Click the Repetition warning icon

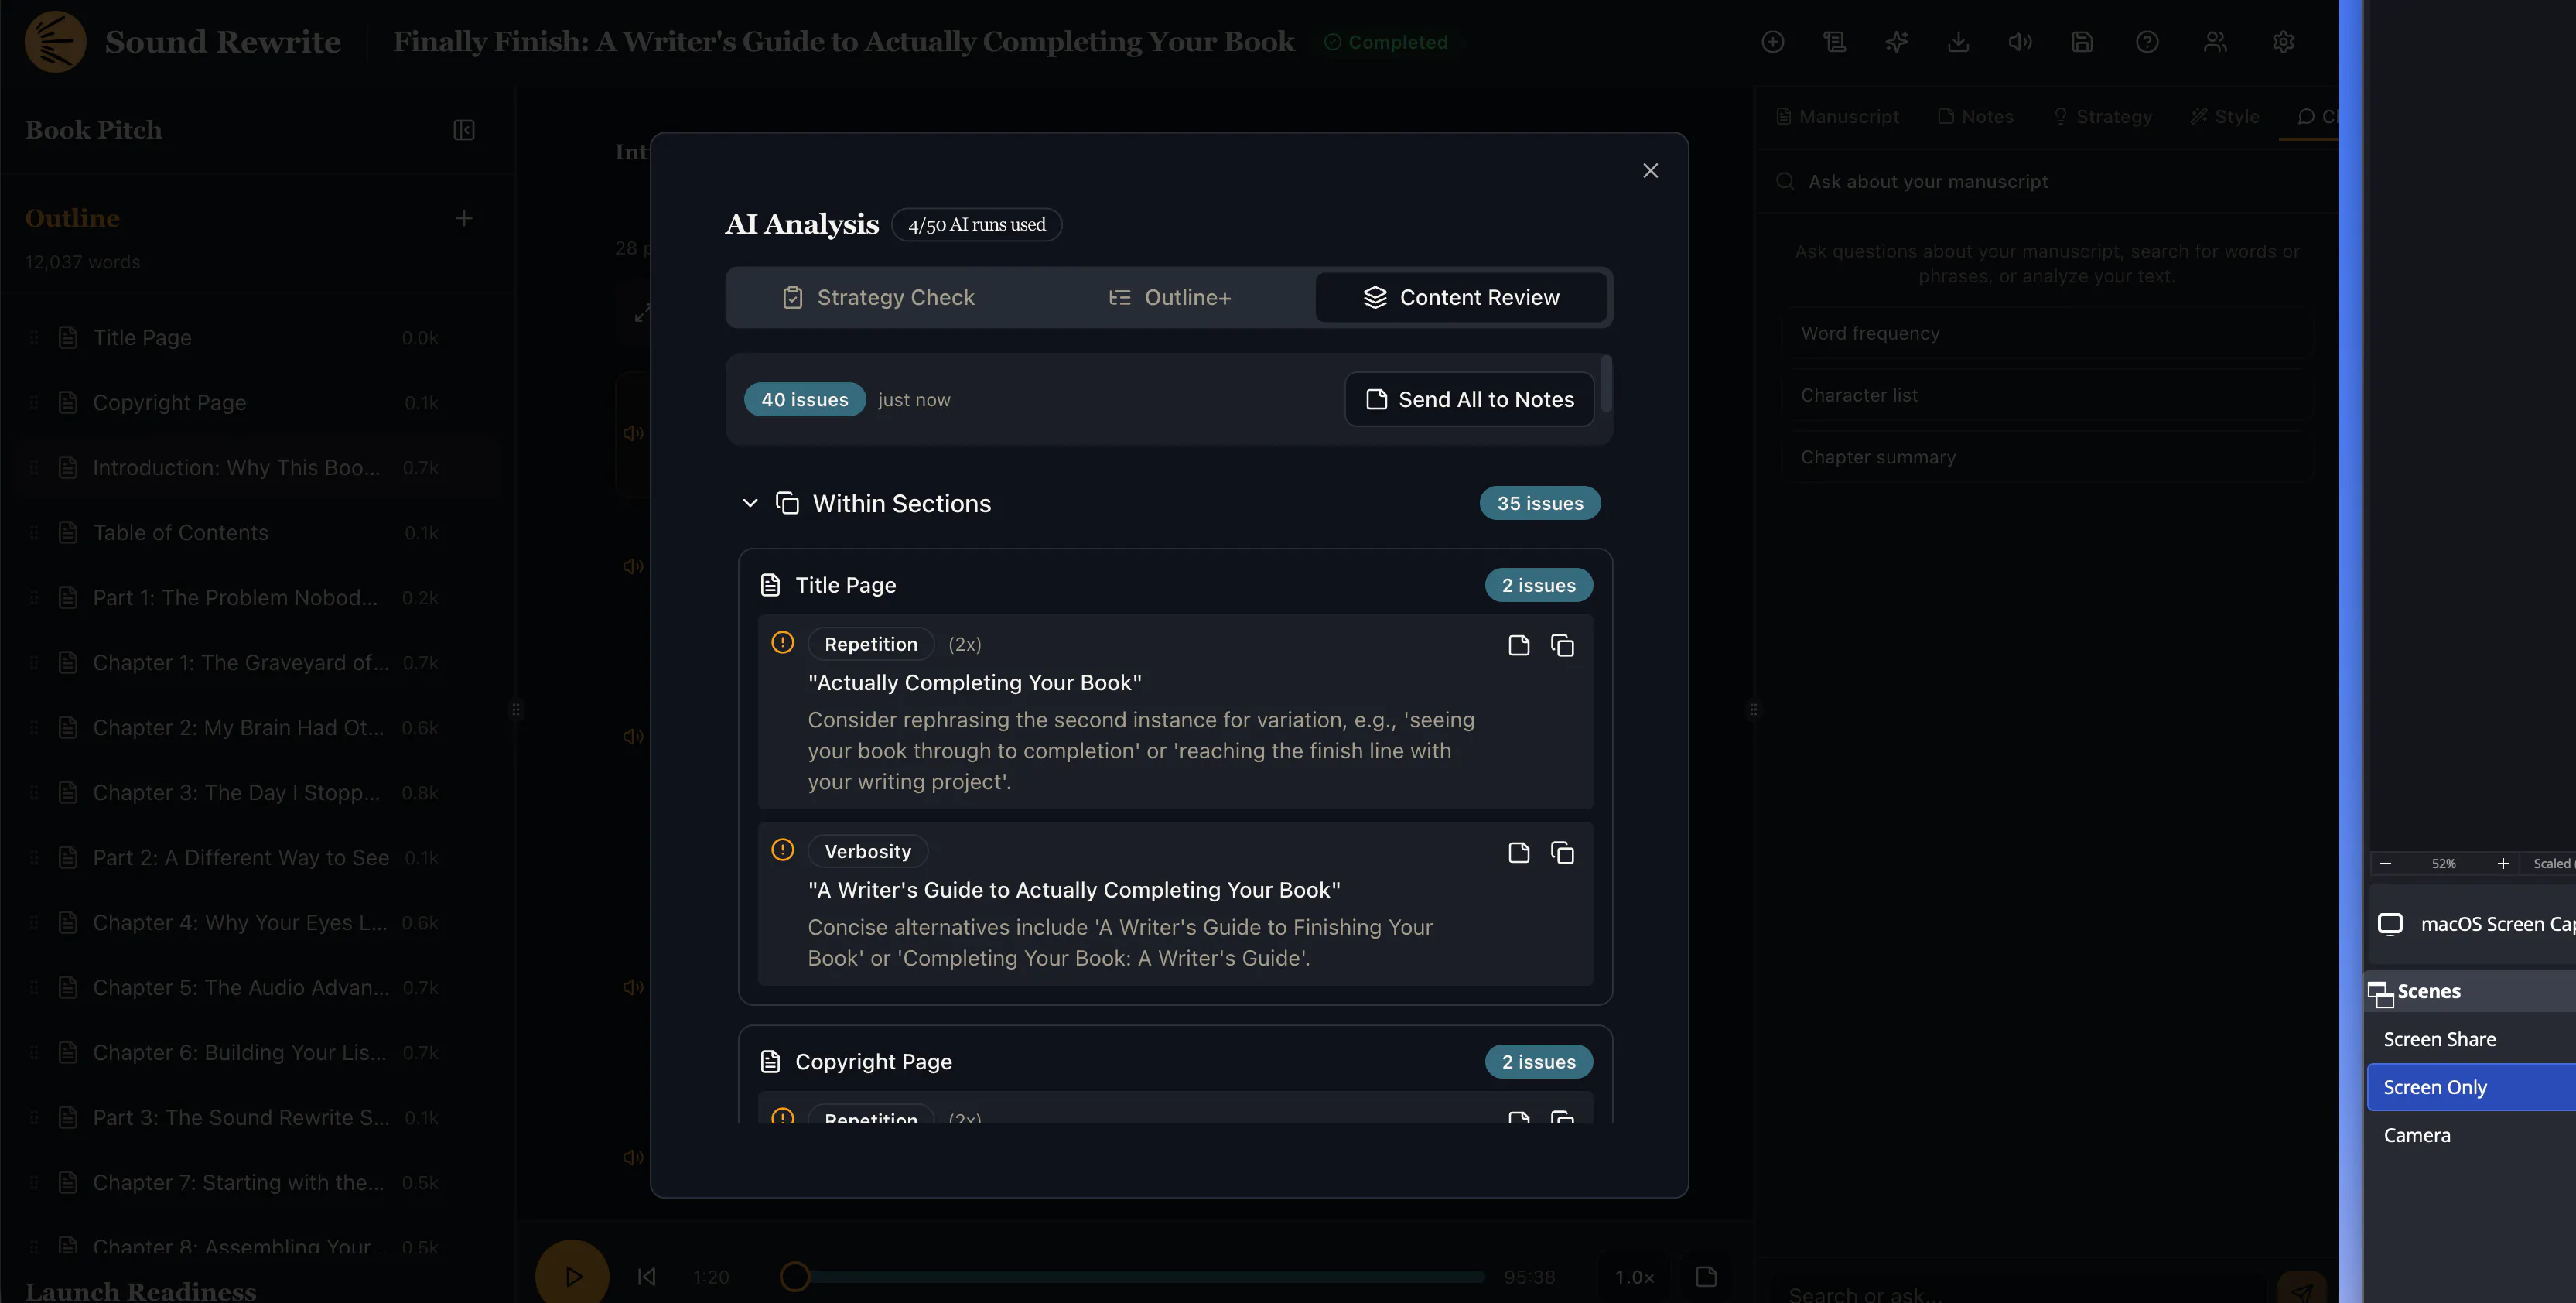pyautogui.click(x=782, y=643)
